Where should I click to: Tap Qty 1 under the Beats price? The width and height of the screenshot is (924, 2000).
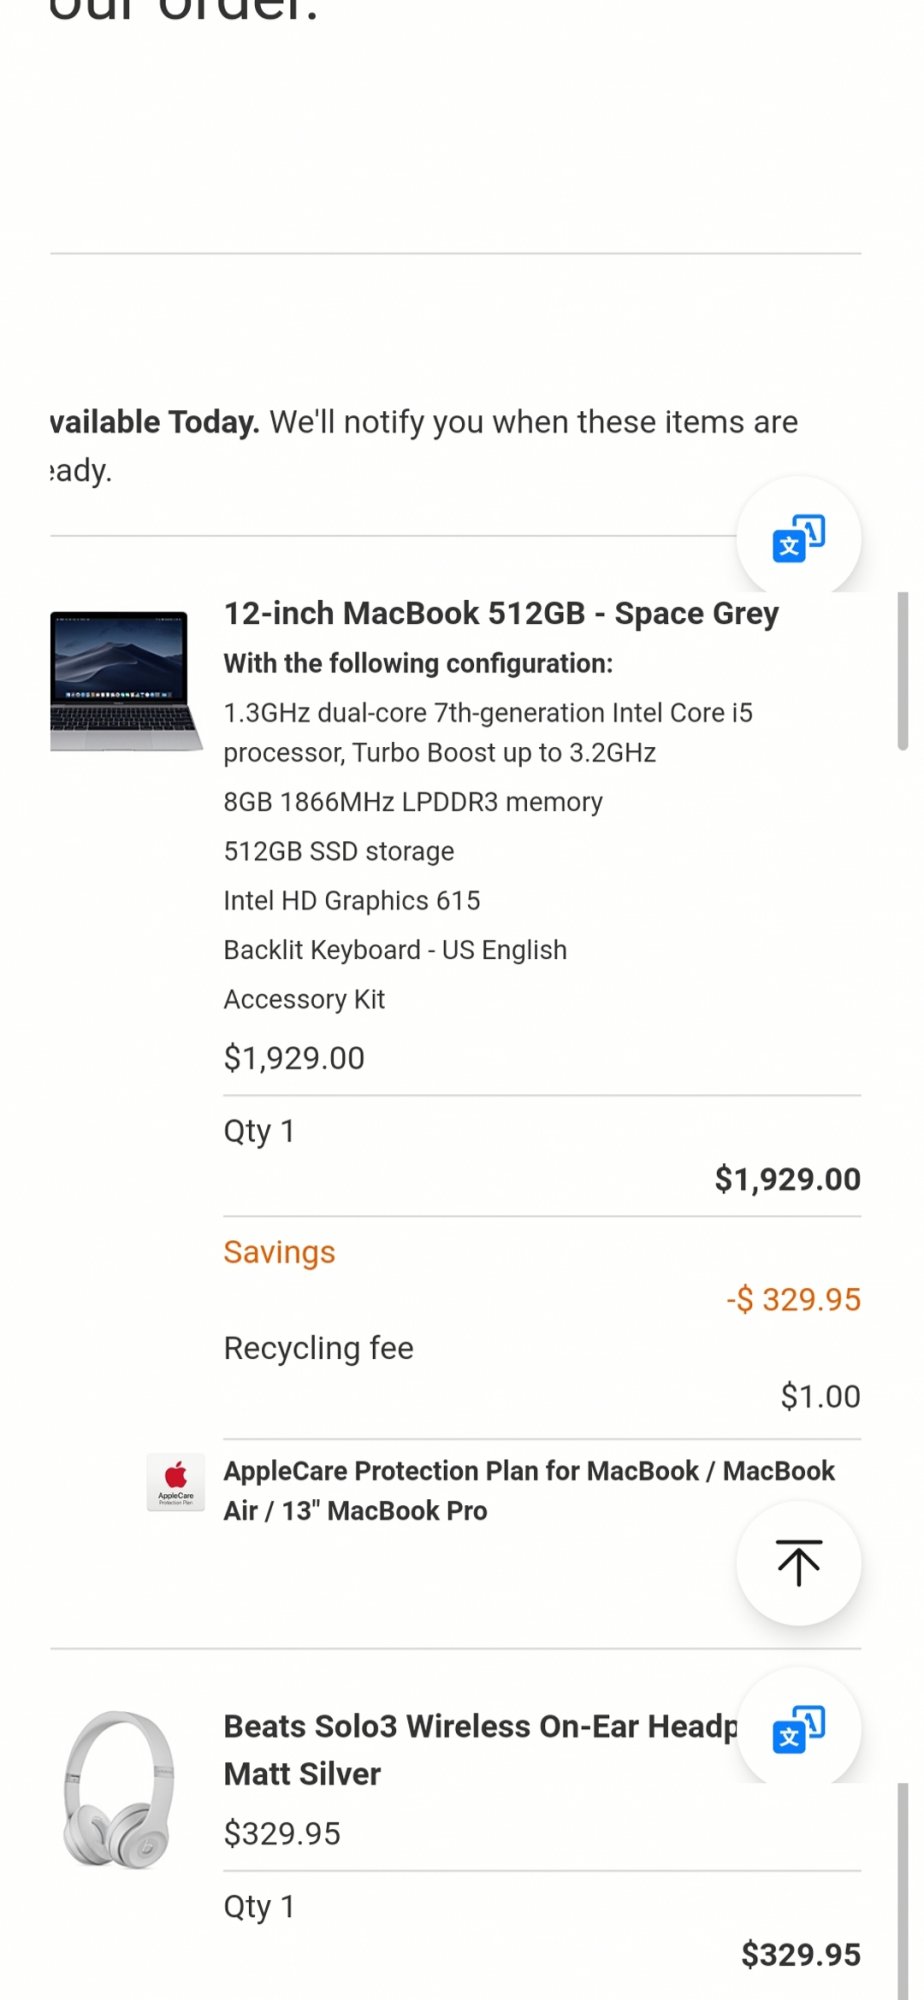pos(259,1907)
